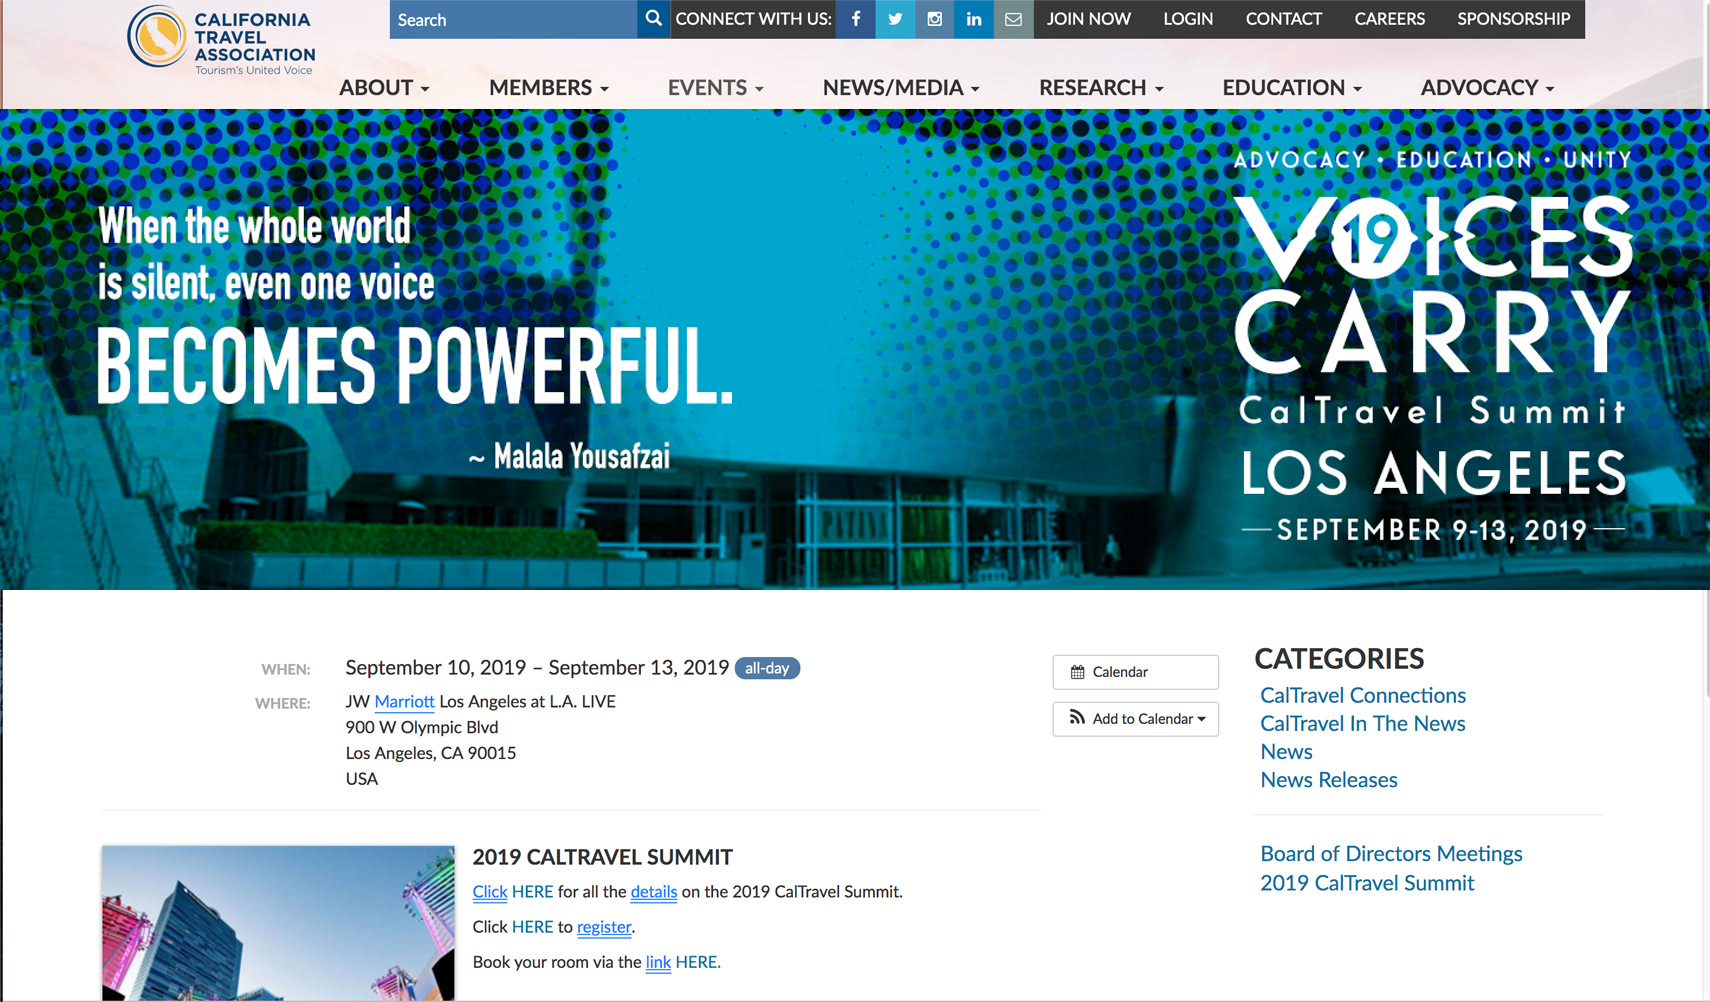Expand the ADVOCACY dropdown menu
Image resolution: width=1710 pixels, height=1002 pixels.
[1487, 88]
